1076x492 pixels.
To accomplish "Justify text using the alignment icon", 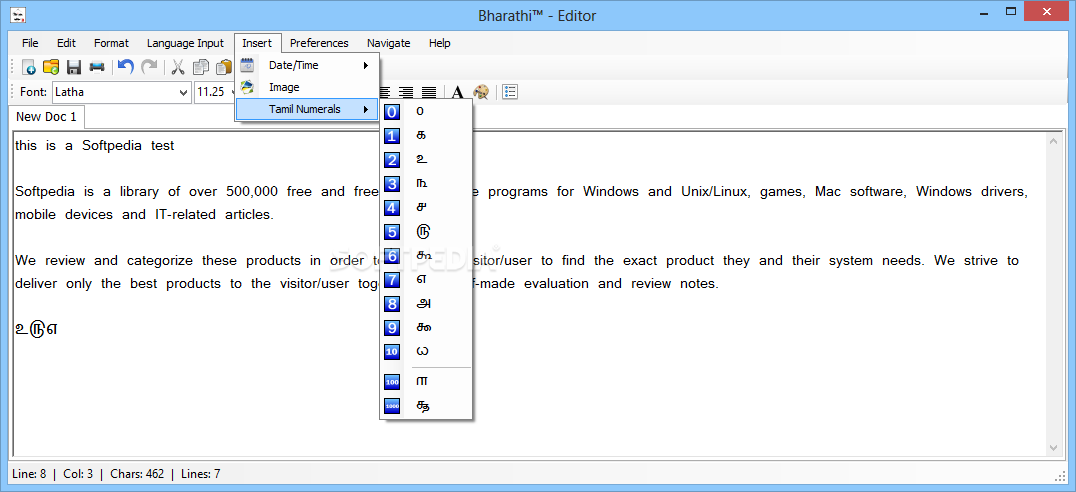I will pos(429,92).
